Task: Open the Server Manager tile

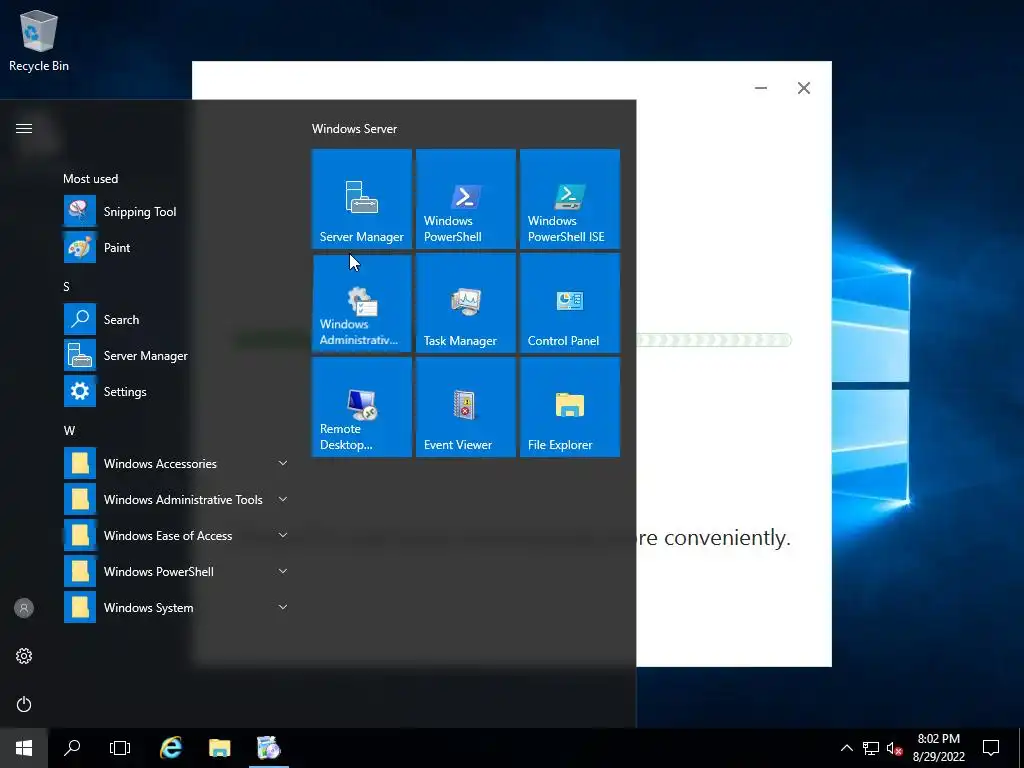Action: point(362,199)
